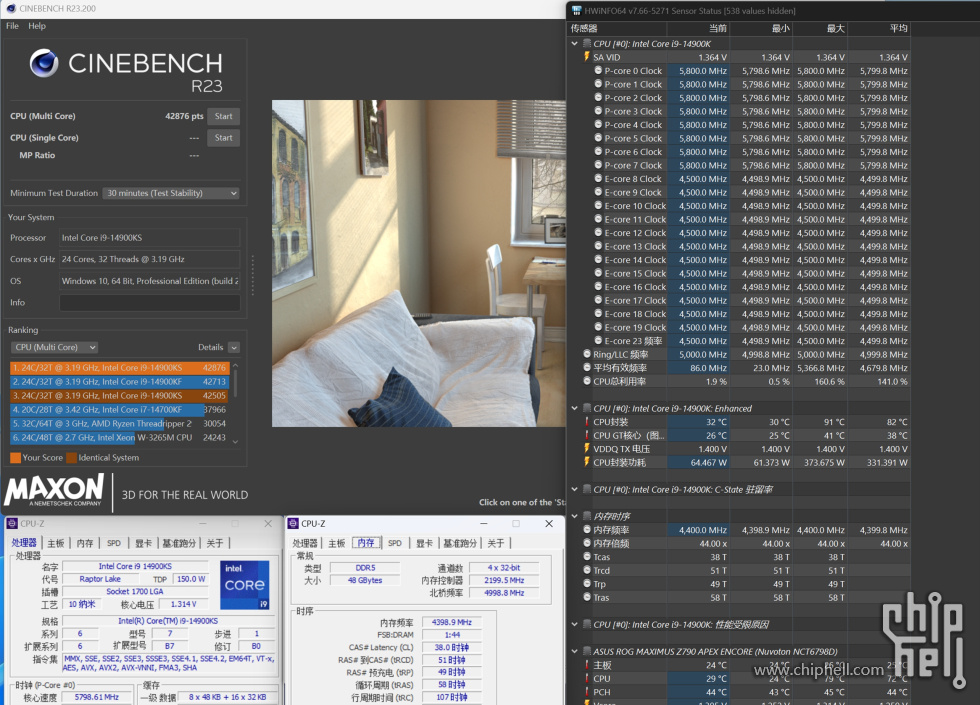Click the icon beside E-core 16 Clock

[598, 287]
